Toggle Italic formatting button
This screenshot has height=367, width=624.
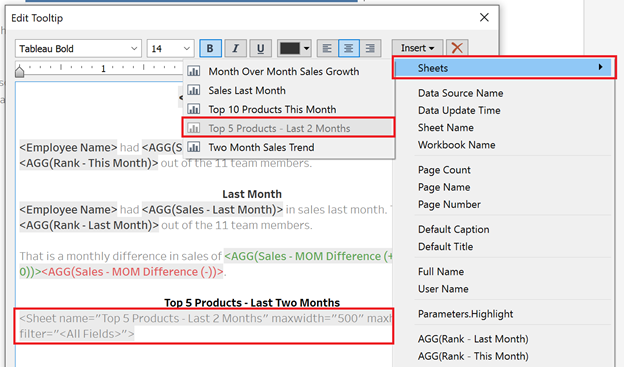236,49
